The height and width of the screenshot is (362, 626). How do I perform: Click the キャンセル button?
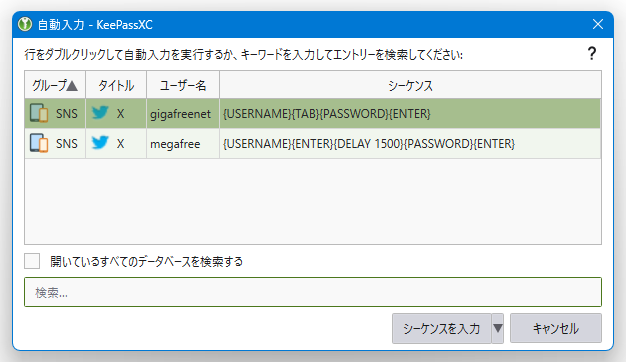(556, 328)
